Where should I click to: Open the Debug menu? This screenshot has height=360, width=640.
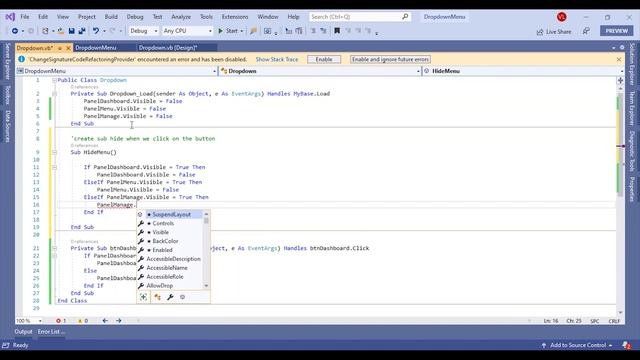pos(135,17)
